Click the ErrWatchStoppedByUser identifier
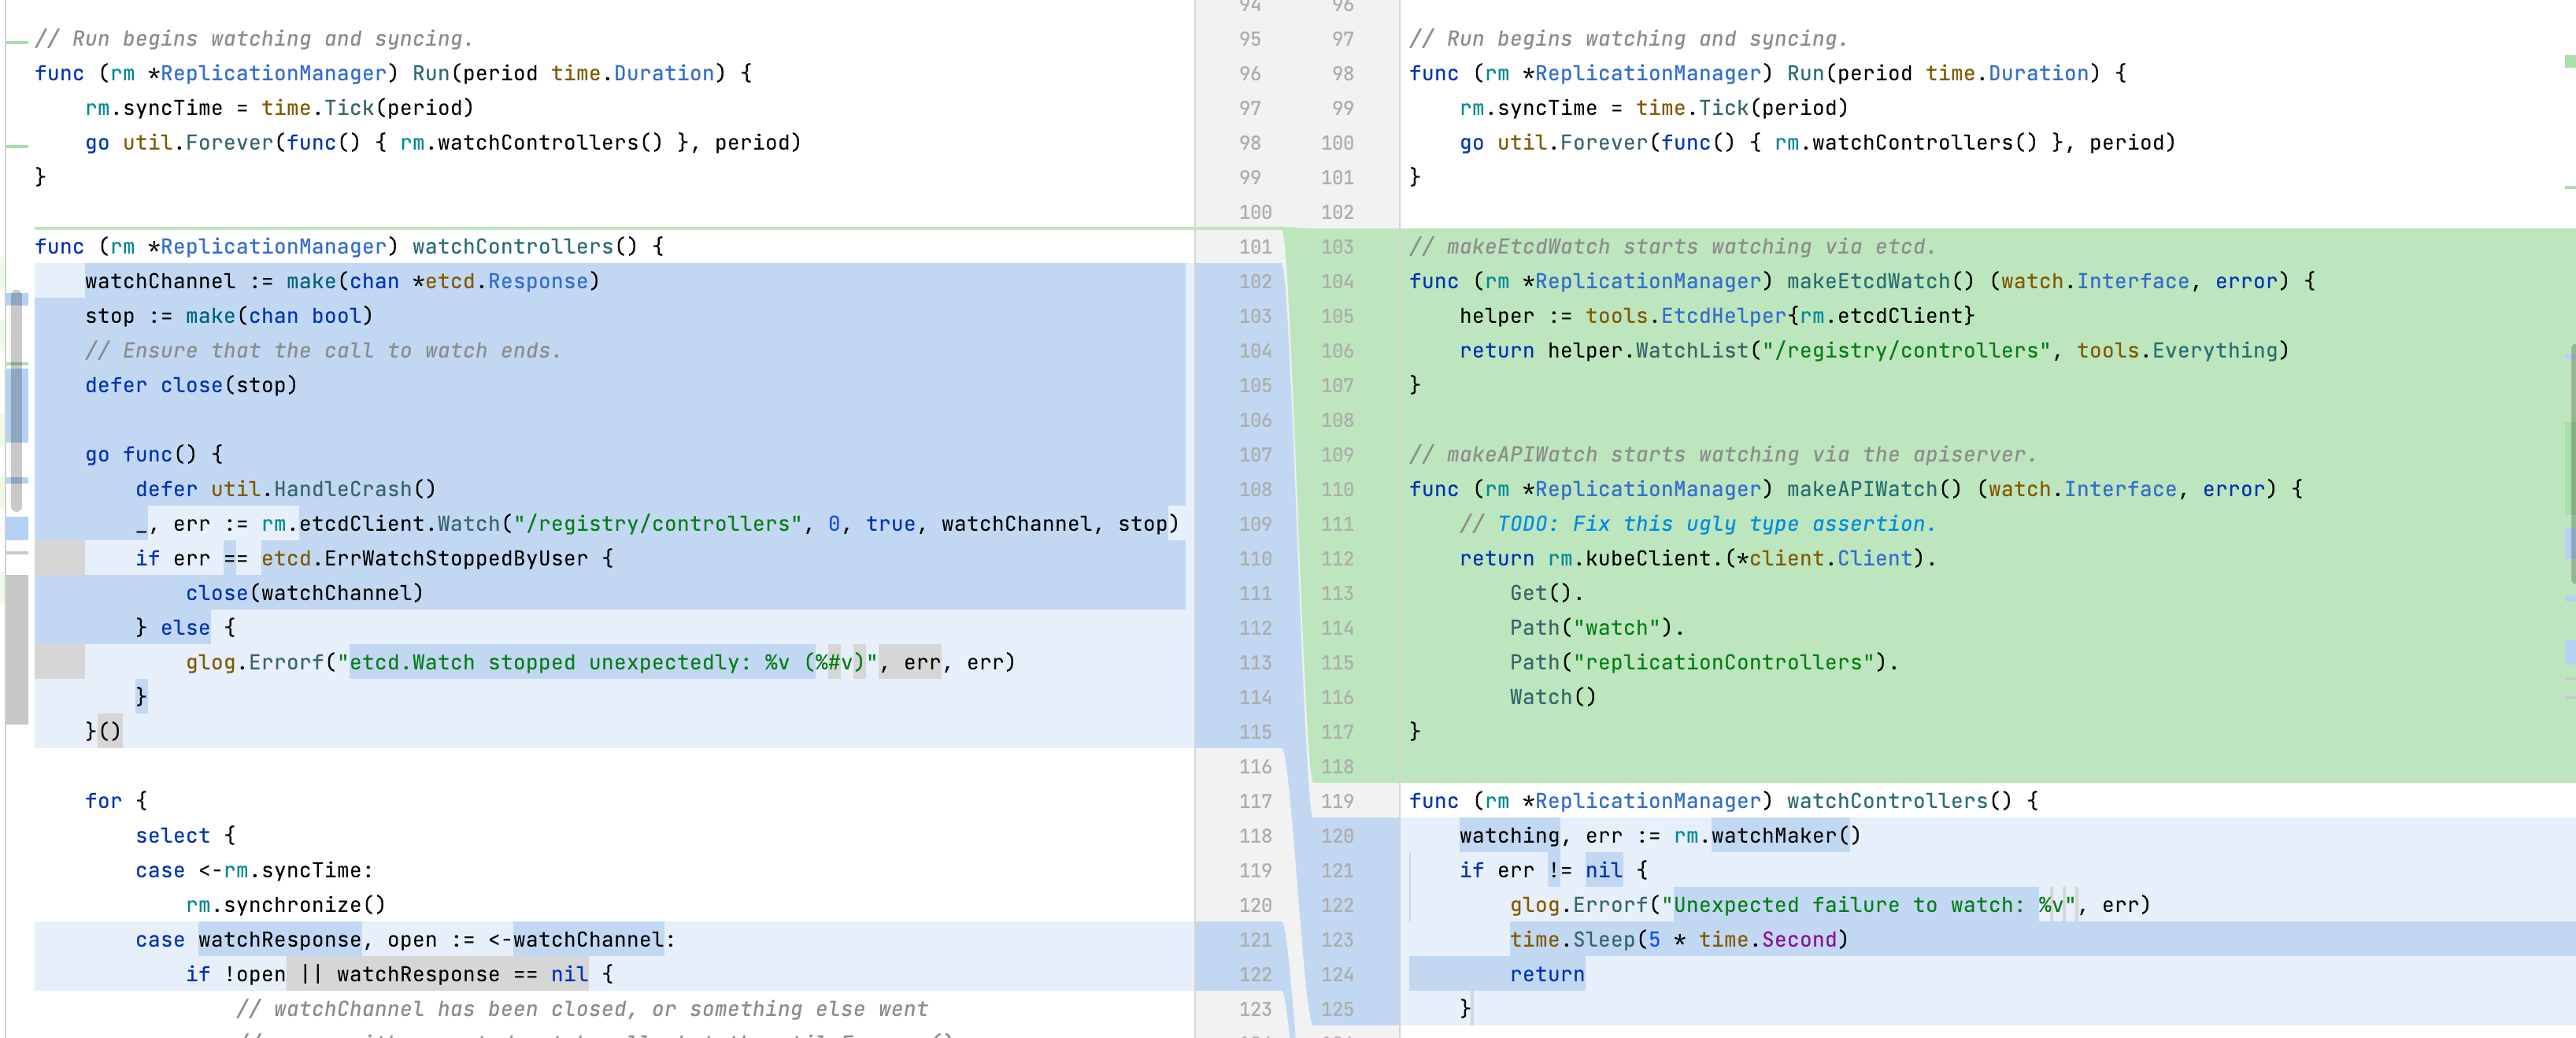This screenshot has height=1038, width=2576. [x=455, y=559]
